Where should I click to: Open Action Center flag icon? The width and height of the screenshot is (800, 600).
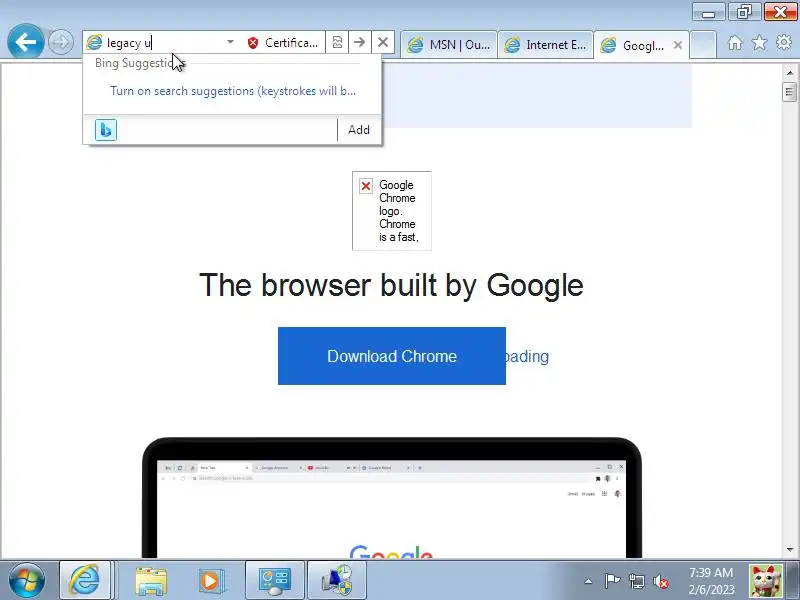[x=612, y=581]
